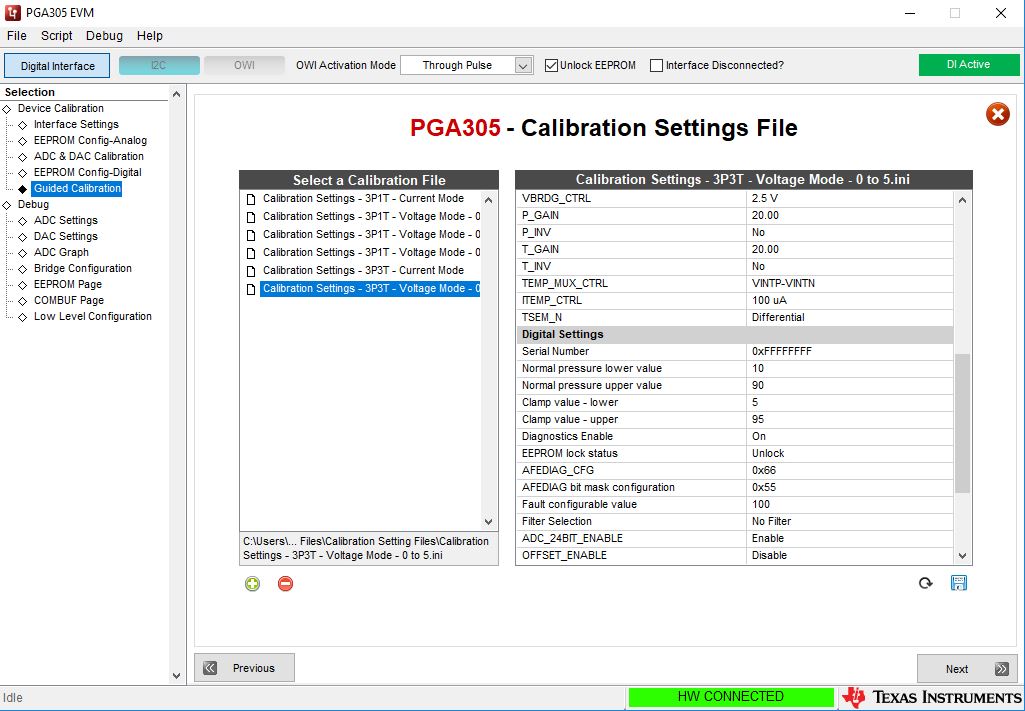1025x711 pixels.
Task: Select highlighted 3P3T Voltage Mode calibration file
Action: coord(370,289)
